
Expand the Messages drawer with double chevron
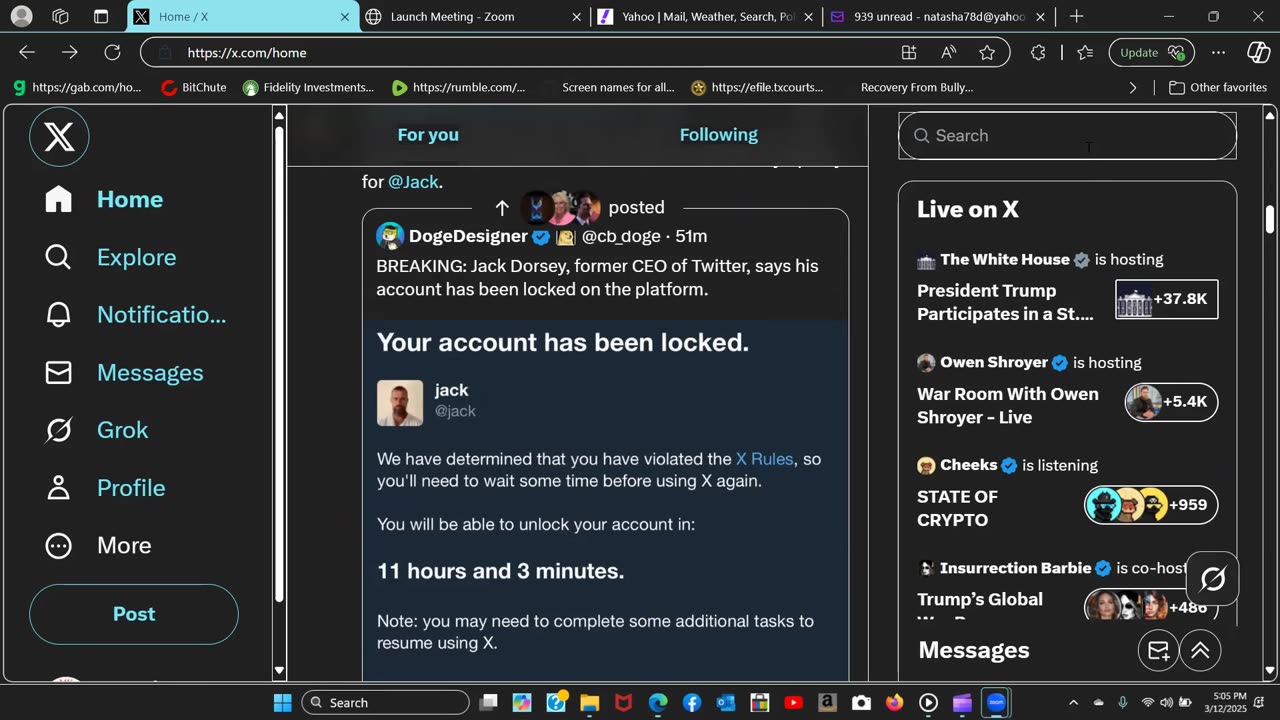point(1200,651)
